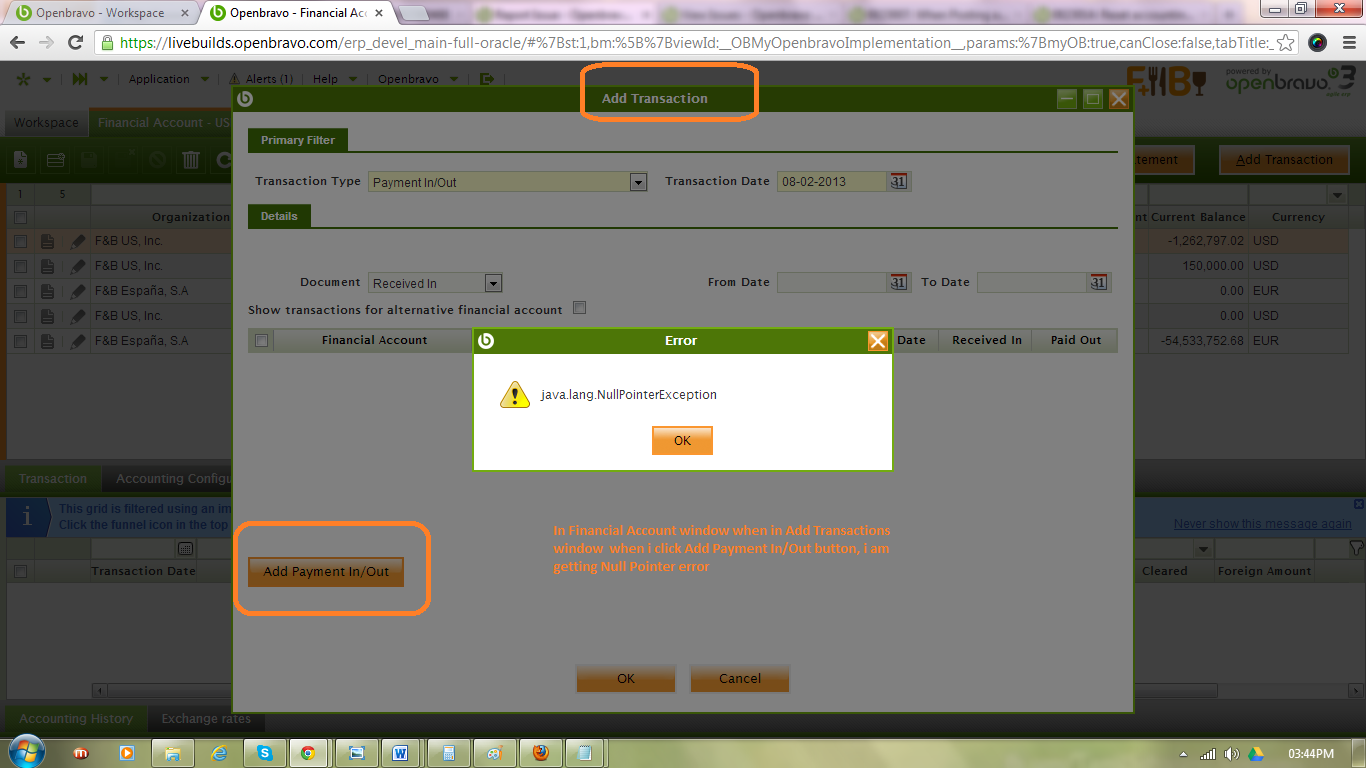1366x768 pixels.
Task: Click OK in the NullPointerException error dialog
Action: tap(682, 441)
